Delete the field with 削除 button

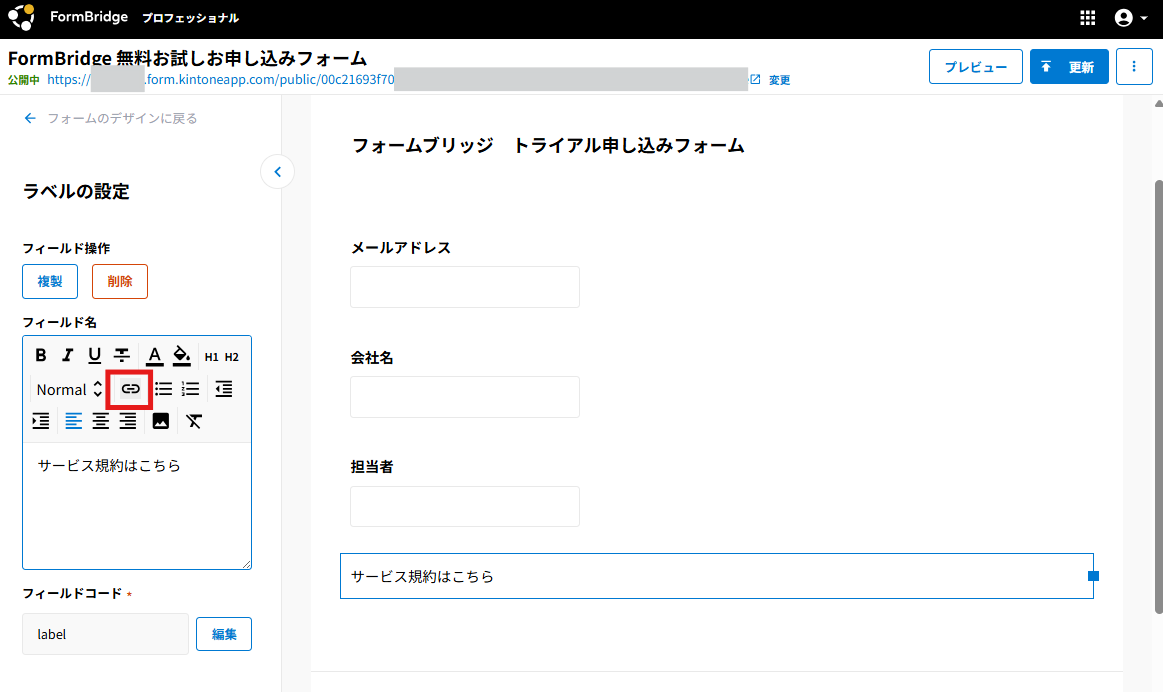[119, 282]
